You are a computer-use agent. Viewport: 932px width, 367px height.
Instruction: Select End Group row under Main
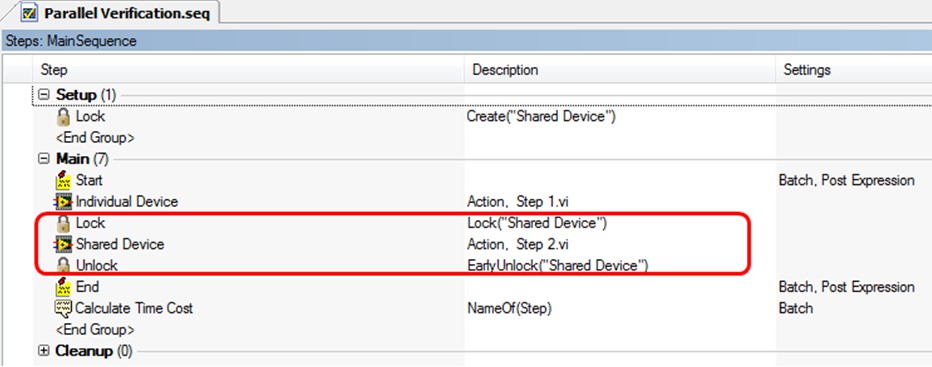click(95, 330)
